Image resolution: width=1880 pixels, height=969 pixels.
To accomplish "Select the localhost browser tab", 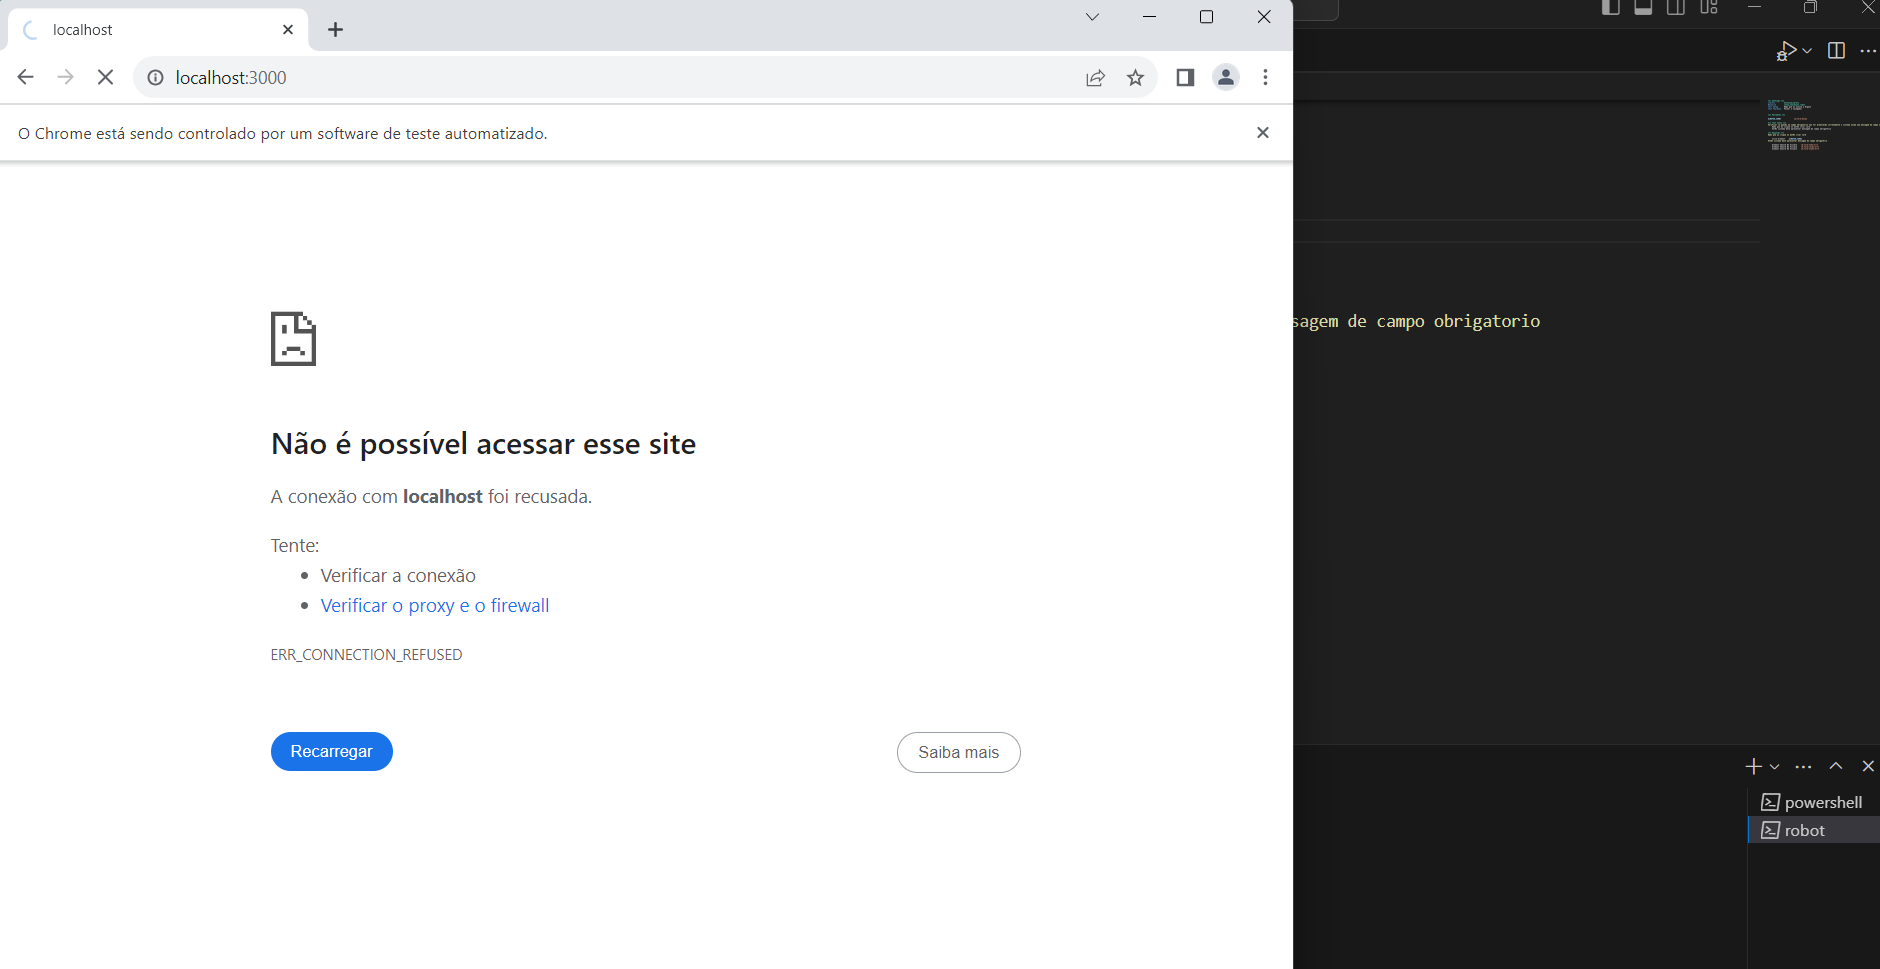I will 158,30.
